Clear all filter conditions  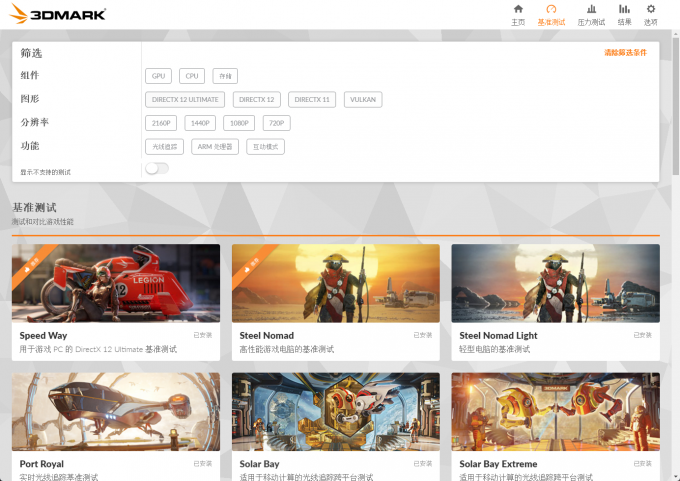pos(625,52)
